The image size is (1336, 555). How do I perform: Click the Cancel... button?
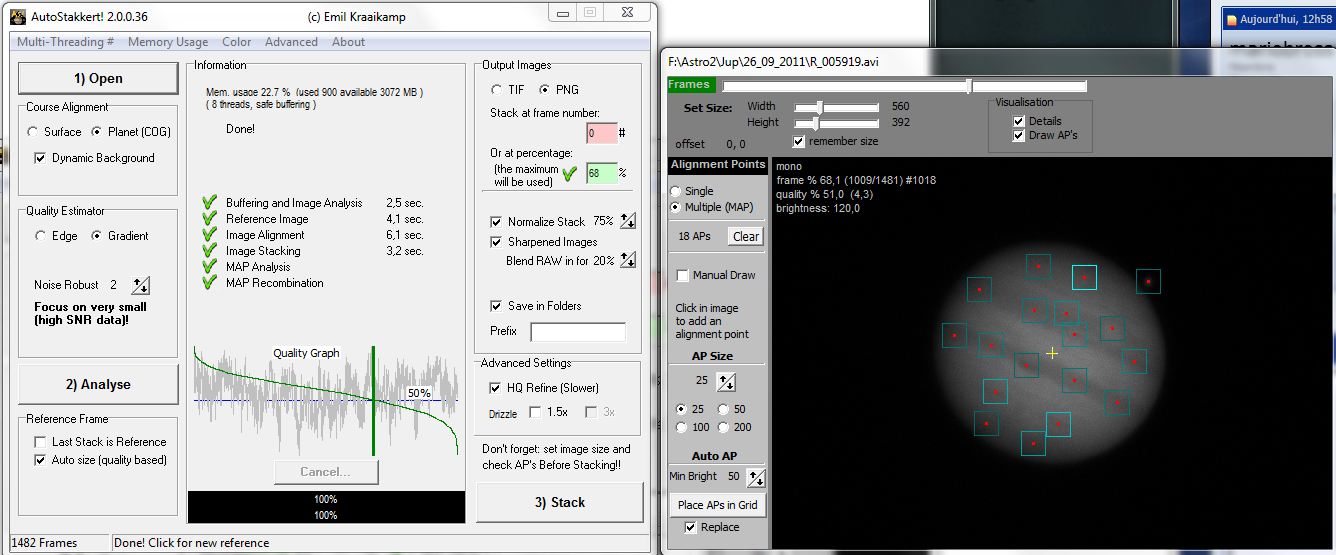(x=326, y=472)
